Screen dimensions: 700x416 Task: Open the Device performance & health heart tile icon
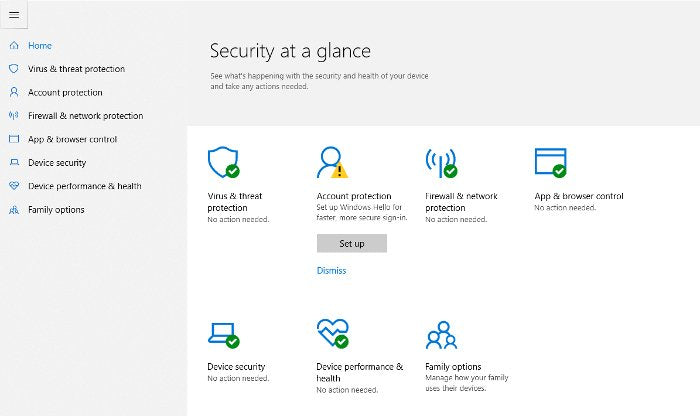point(331,334)
